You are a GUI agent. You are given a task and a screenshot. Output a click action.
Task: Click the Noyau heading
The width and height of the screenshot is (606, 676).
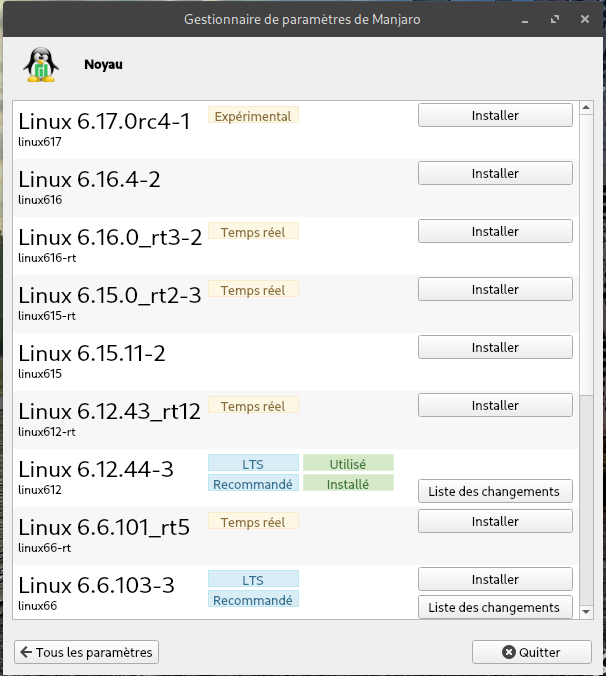(x=103, y=65)
